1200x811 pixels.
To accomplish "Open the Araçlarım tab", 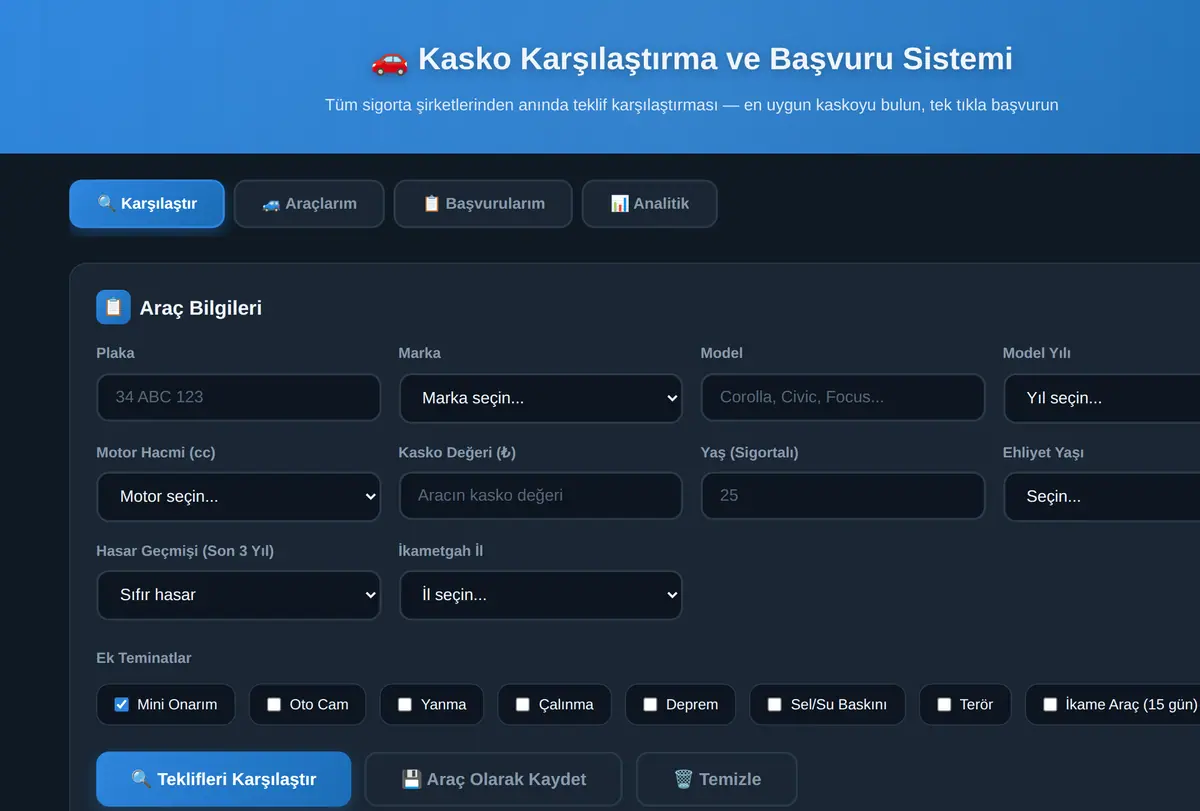I will click(309, 204).
